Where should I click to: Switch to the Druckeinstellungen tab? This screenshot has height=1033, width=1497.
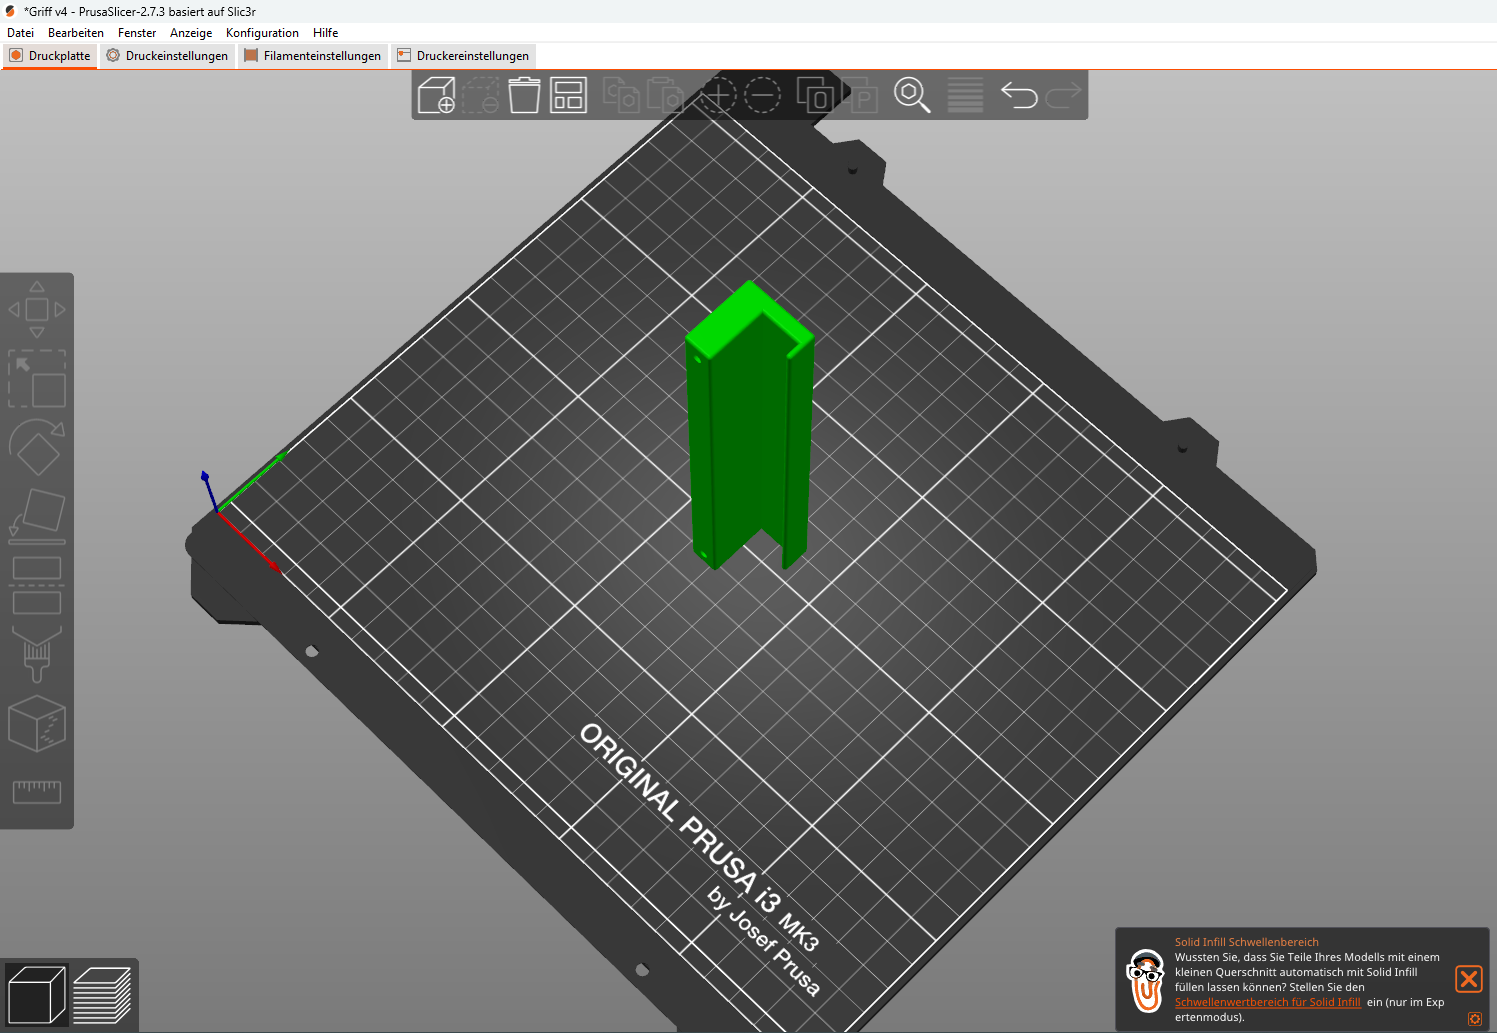coord(167,56)
